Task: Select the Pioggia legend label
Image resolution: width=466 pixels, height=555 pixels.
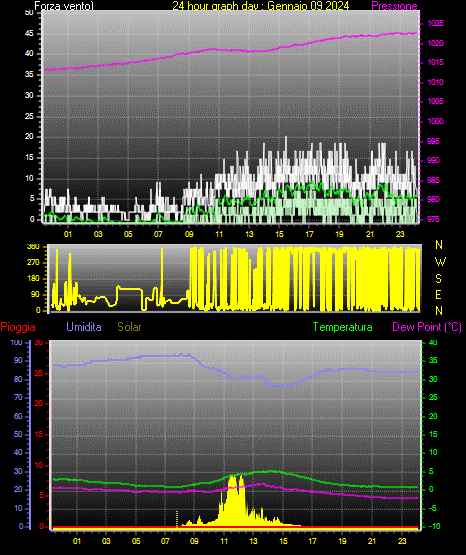Action: pyautogui.click(x=18, y=327)
